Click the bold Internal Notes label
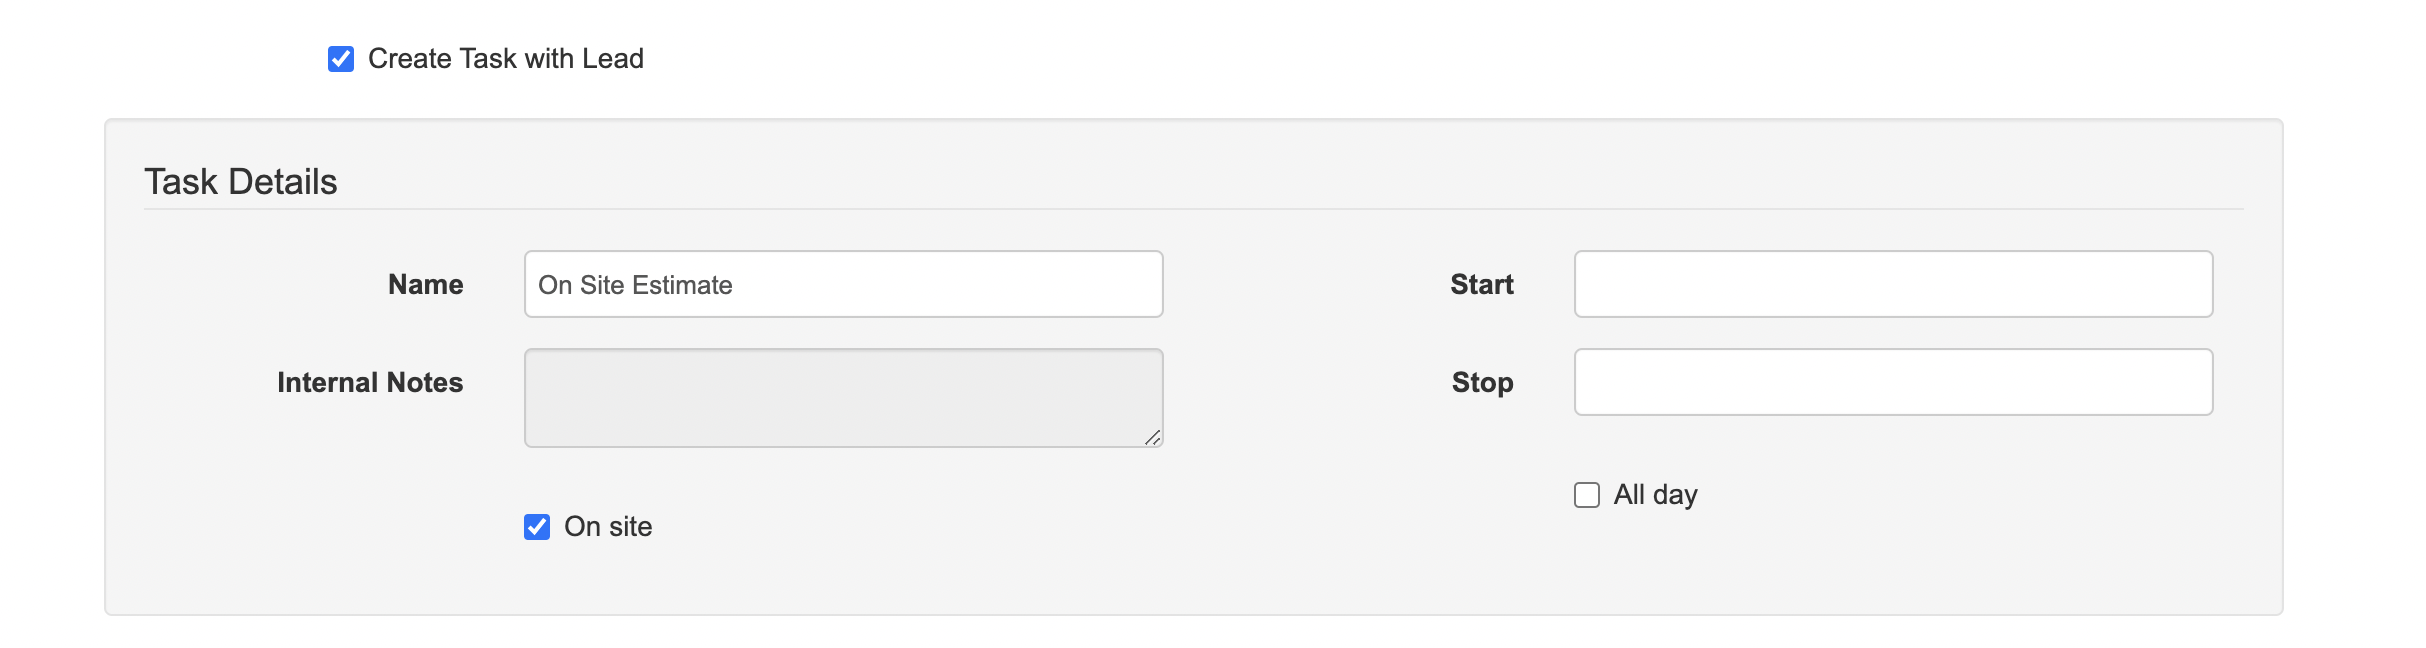 [x=370, y=383]
